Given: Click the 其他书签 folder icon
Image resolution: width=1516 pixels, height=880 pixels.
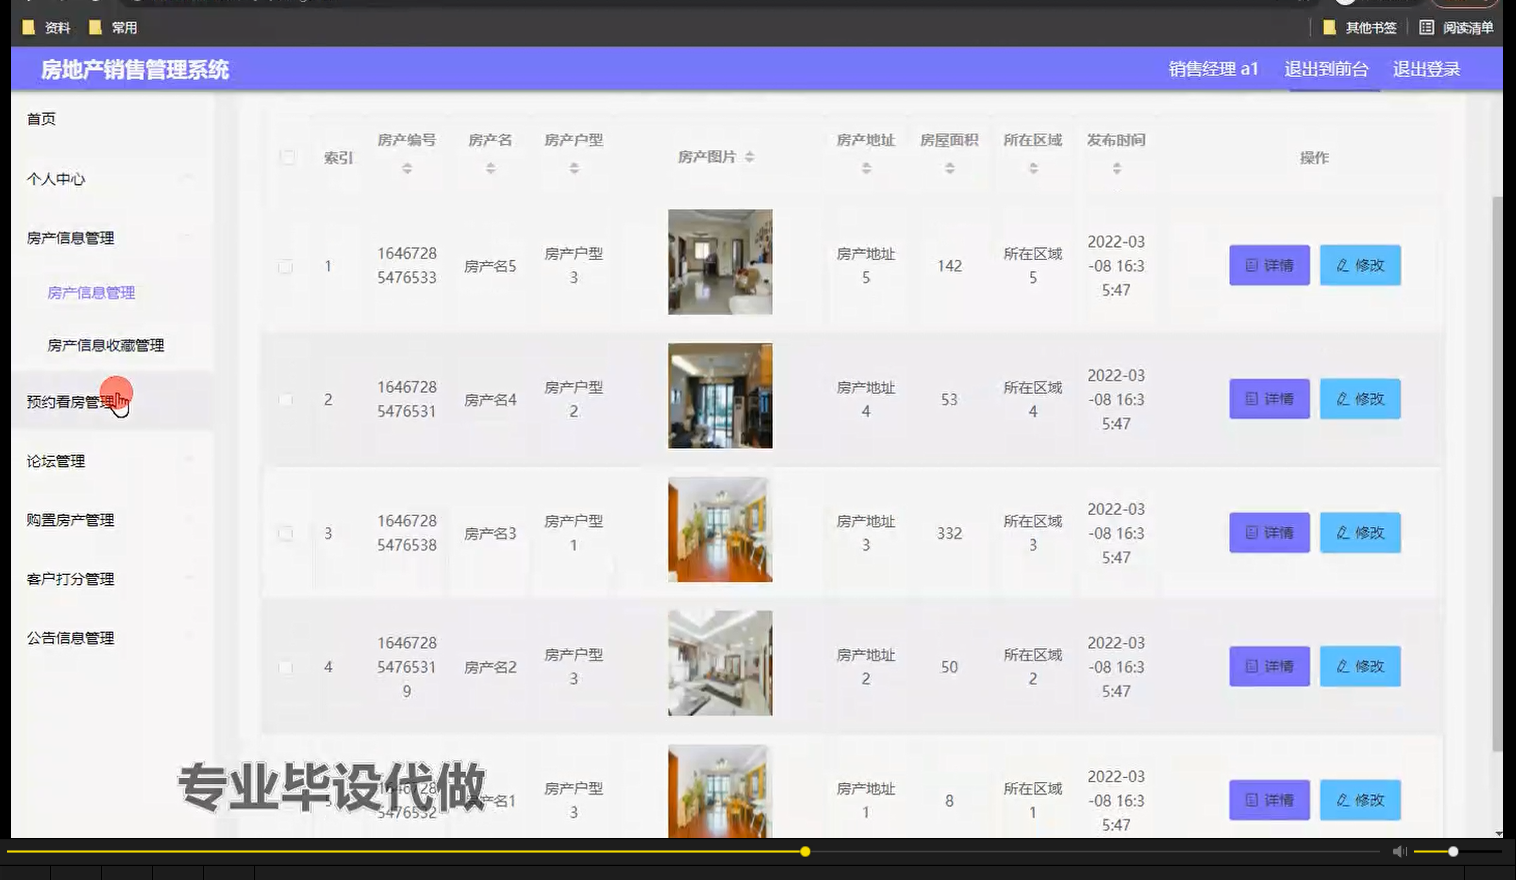Looking at the screenshot, I should (1327, 27).
